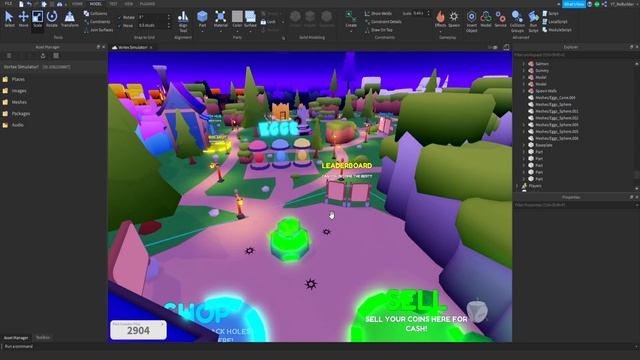Image resolution: width=640 pixels, height=360 pixels.
Task: Insert a Spawn location
Action: 454,19
